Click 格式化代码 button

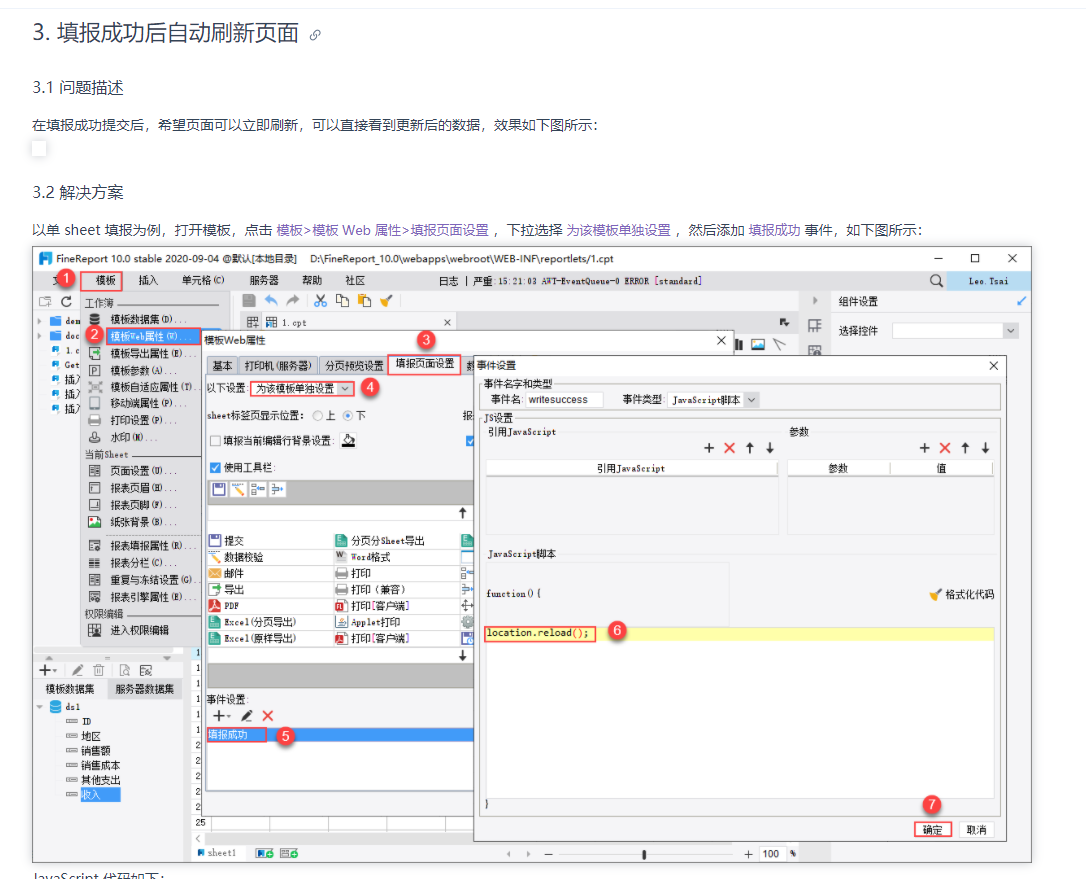[x=961, y=594]
